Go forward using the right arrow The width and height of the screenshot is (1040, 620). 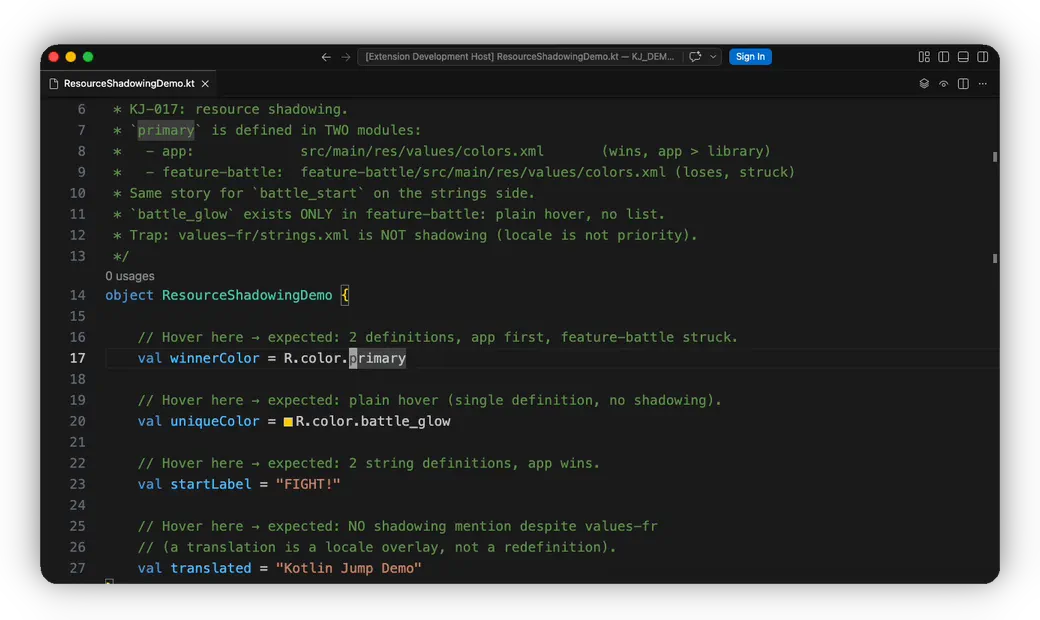click(346, 57)
